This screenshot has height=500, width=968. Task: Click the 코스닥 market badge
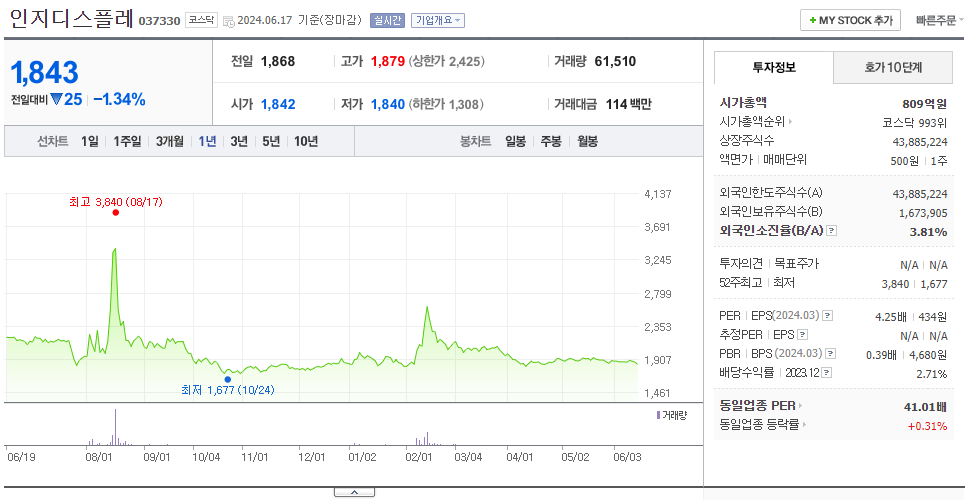201,20
